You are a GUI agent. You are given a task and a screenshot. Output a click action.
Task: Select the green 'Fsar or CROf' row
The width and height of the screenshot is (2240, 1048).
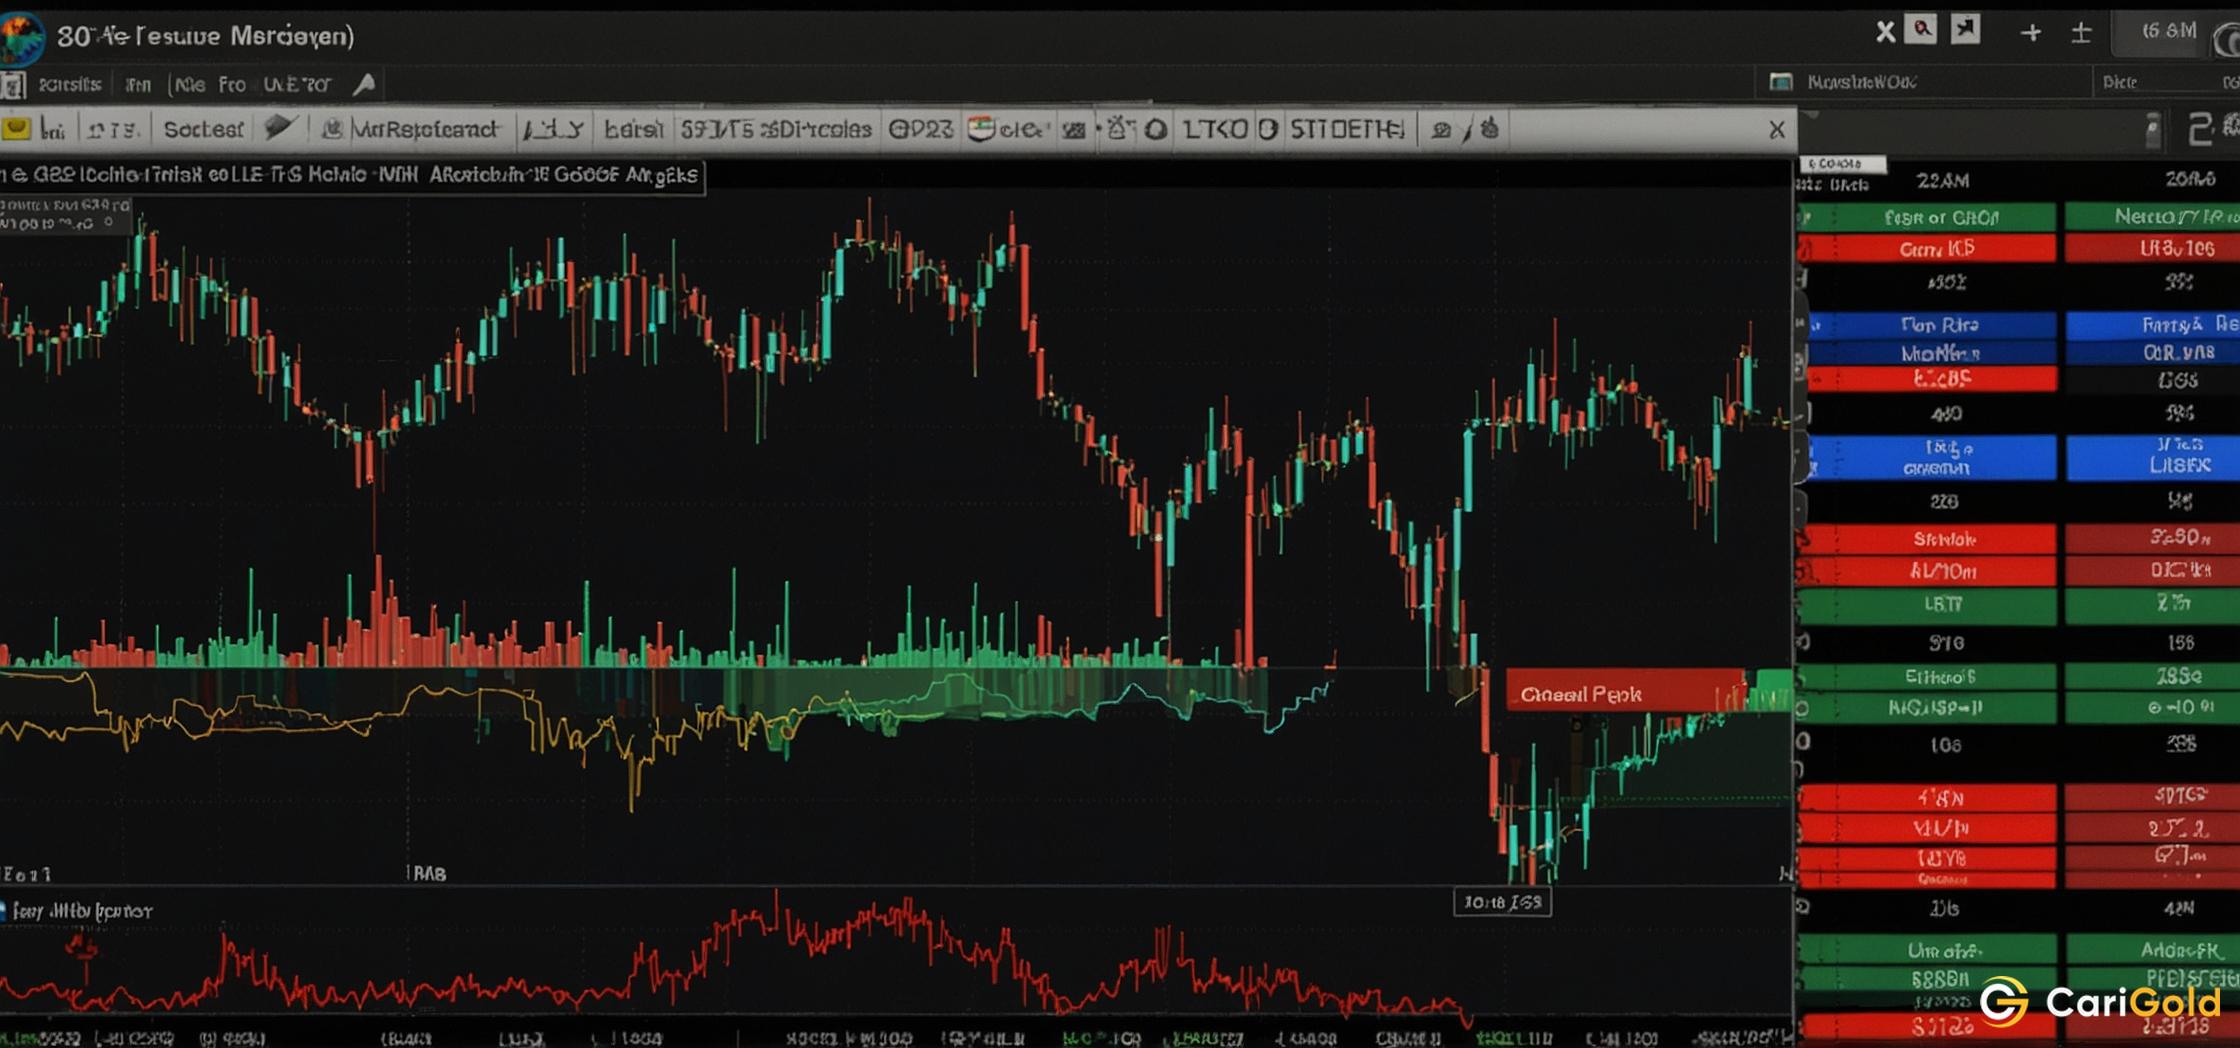[1927, 217]
